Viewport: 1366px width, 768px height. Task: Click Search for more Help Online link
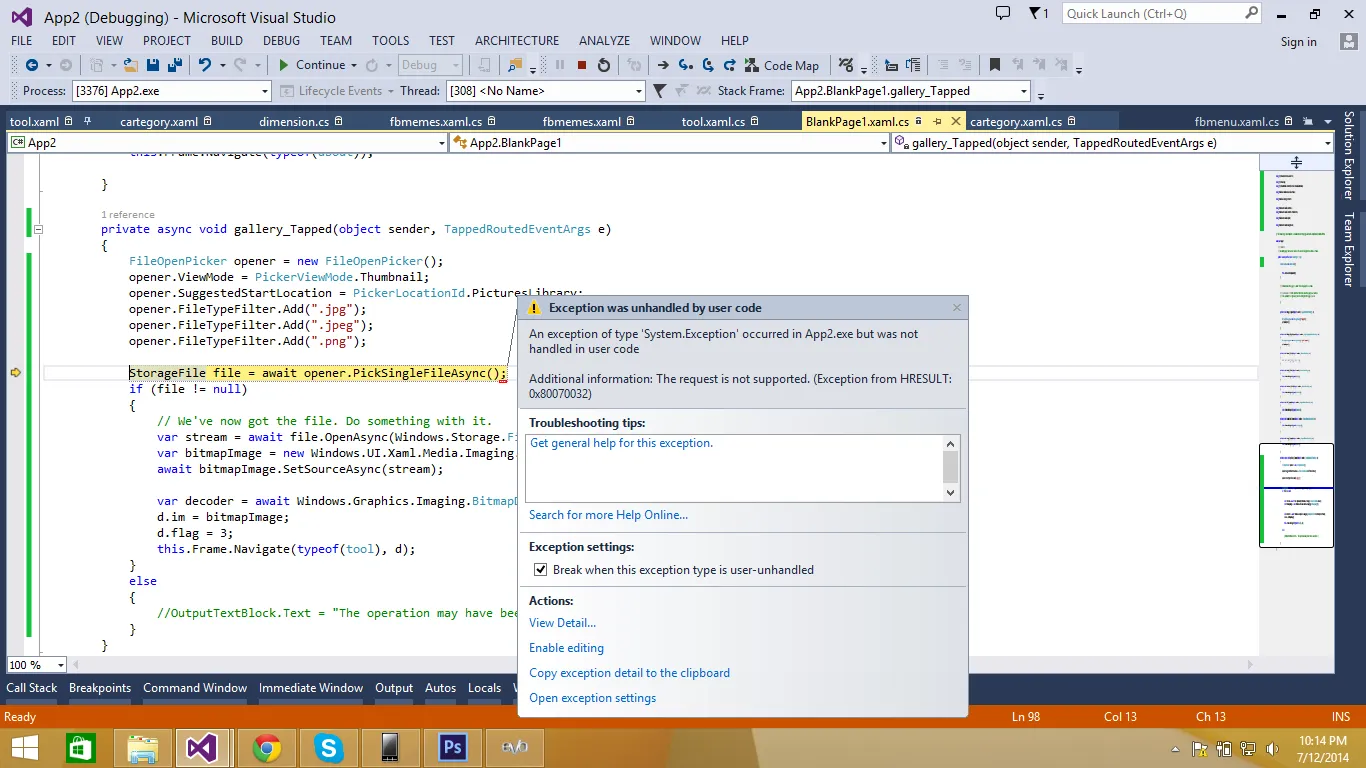[x=608, y=515]
